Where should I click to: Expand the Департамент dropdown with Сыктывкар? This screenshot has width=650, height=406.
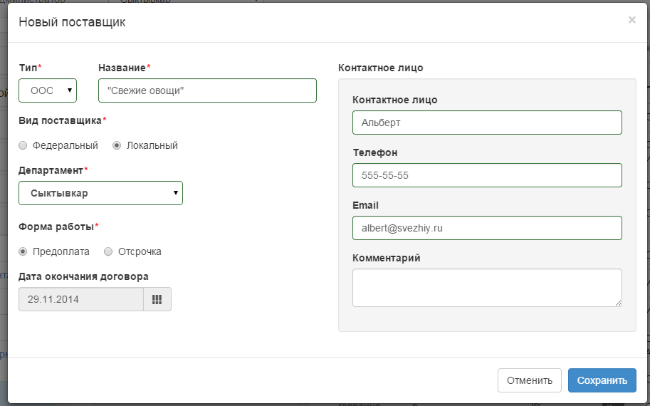101,193
